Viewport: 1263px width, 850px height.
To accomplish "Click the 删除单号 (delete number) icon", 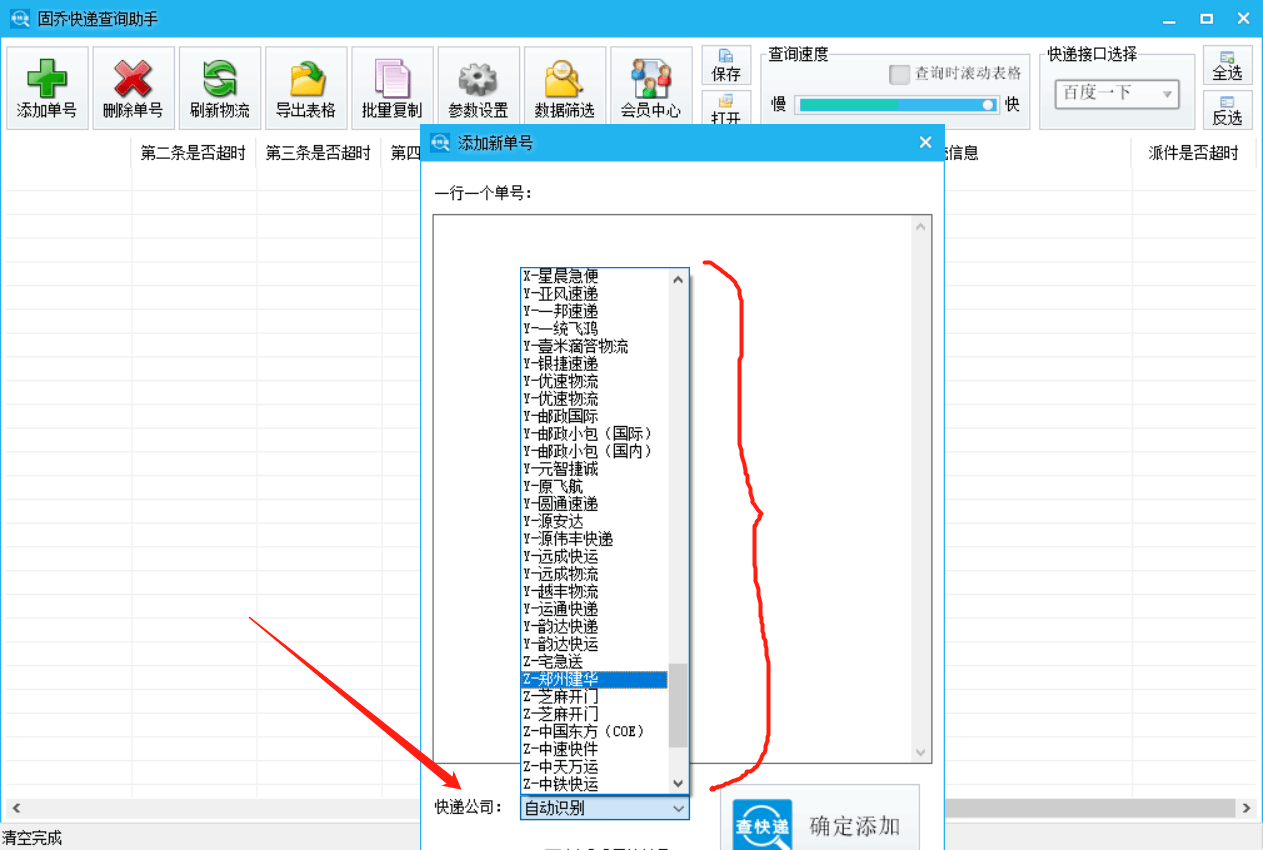I will [133, 87].
